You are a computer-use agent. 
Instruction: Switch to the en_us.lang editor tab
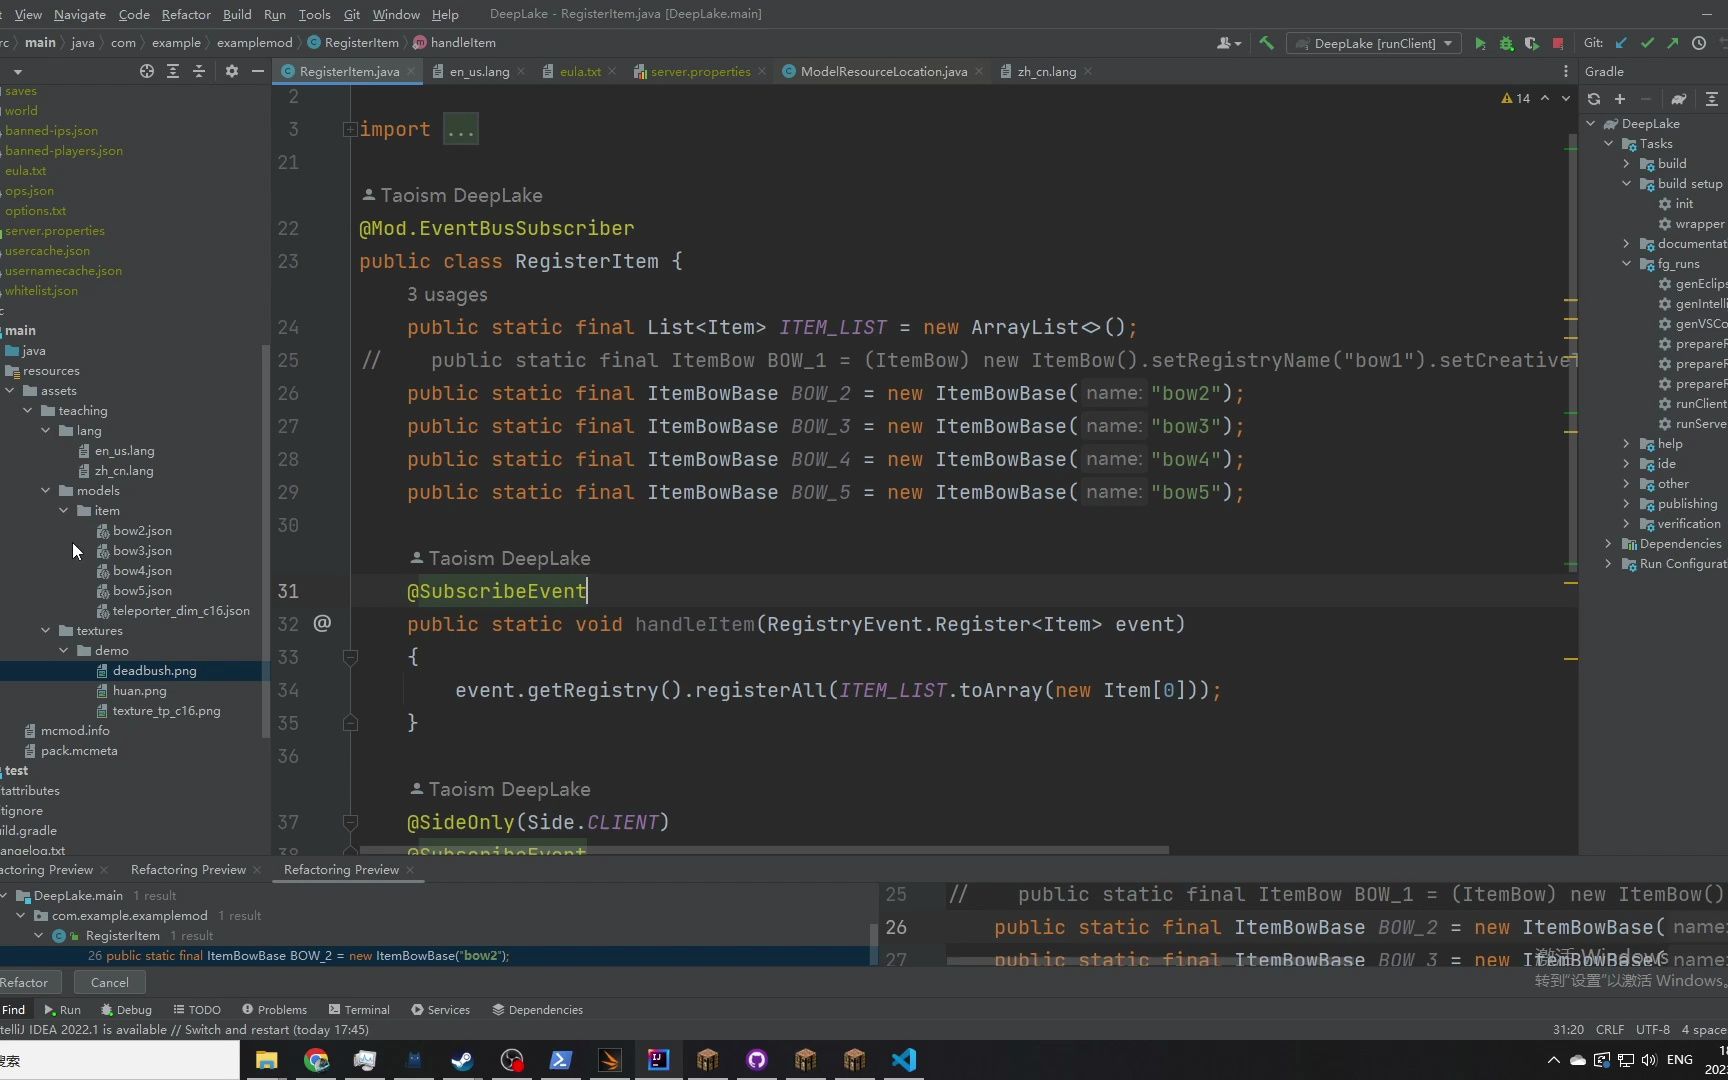[x=478, y=71]
